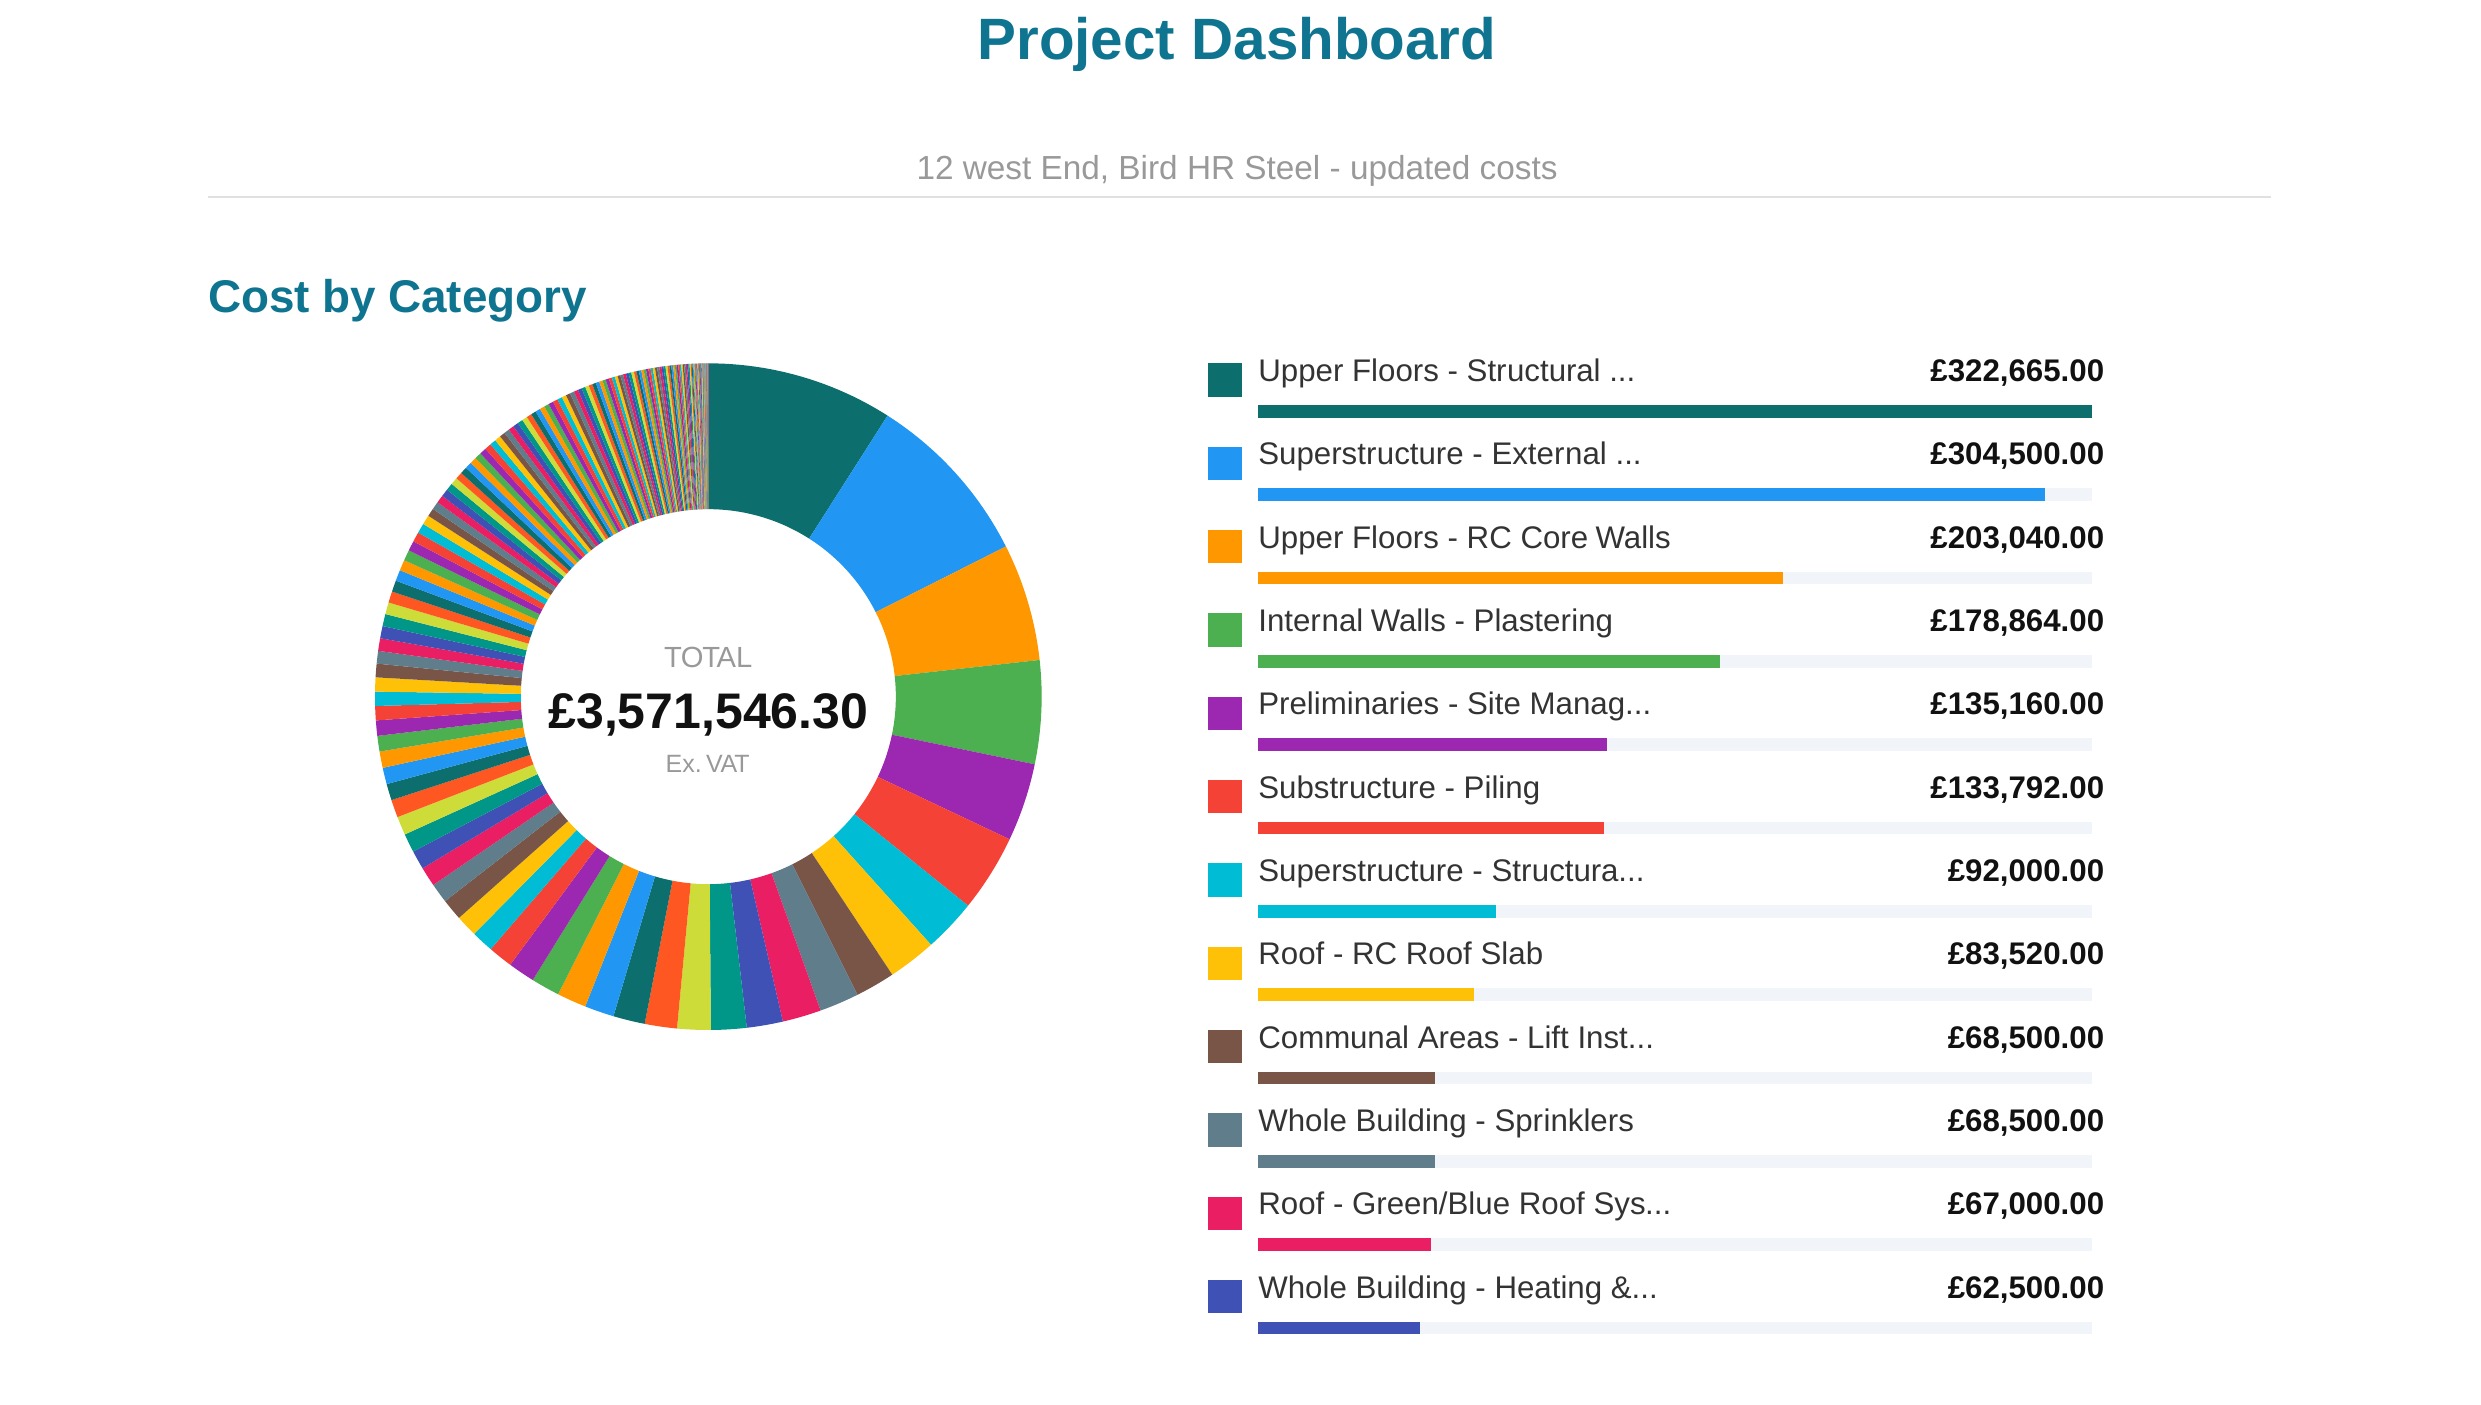This screenshot has width=2481, height=1405.
Task: Click the yellow Roof RC Roof Slab swatch
Action: click(1224, 963)
